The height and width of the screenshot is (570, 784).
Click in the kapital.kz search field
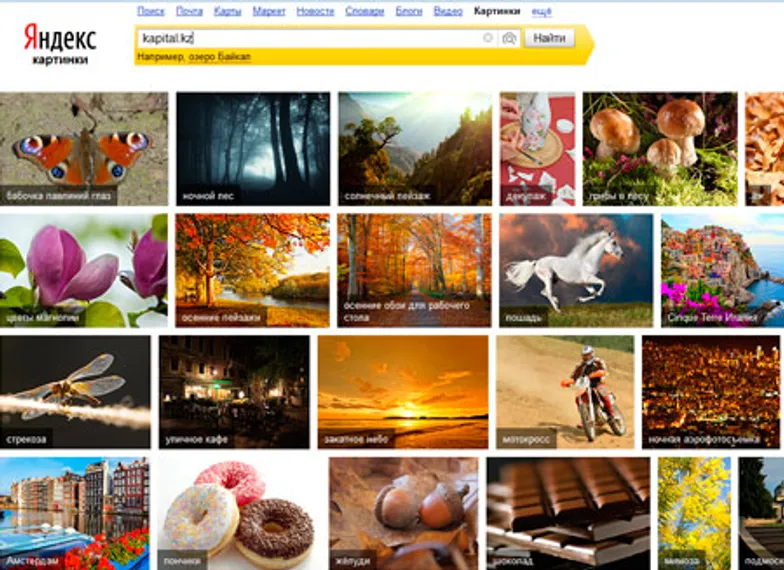(x=308, y=38)
